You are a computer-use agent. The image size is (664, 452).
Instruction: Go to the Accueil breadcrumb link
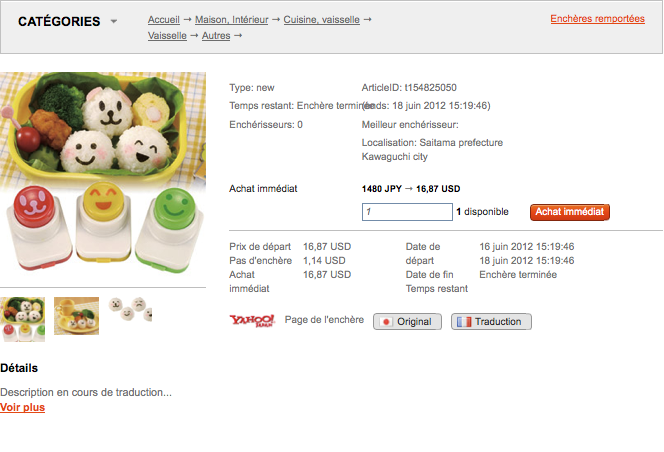pyautogui.click(x=163, y=19)
